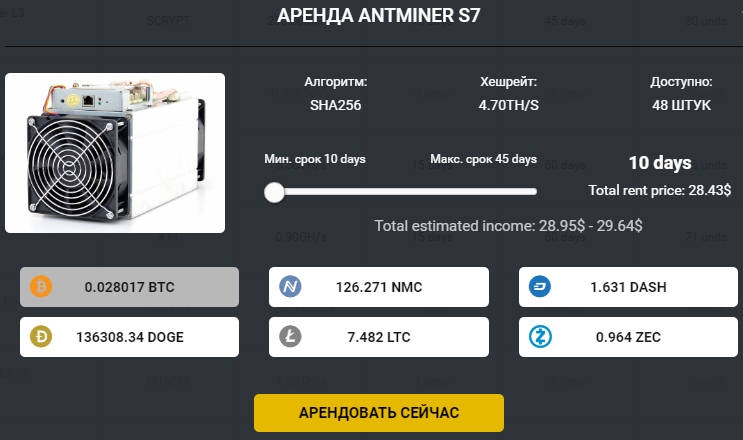This screenshot has width=743, height=440.
Task: Pick the 7.482 LTC payout option
Action: (x=379, y=337)
